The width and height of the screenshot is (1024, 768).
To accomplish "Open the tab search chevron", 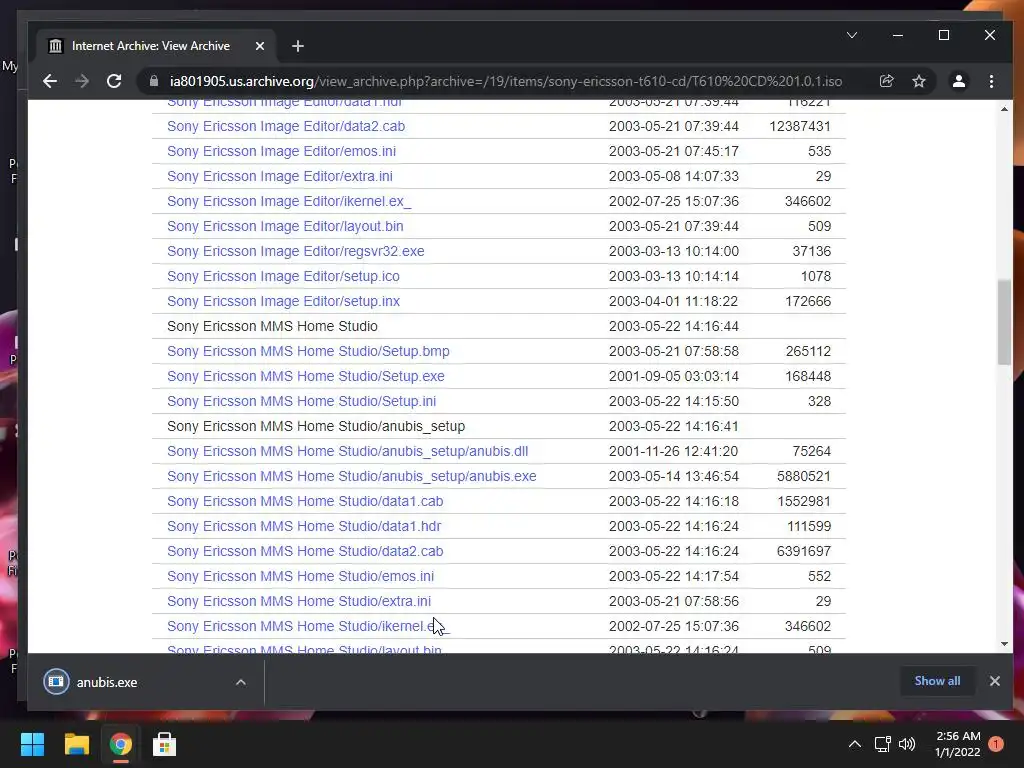I will pyautogui.click(x=852, y=35).
